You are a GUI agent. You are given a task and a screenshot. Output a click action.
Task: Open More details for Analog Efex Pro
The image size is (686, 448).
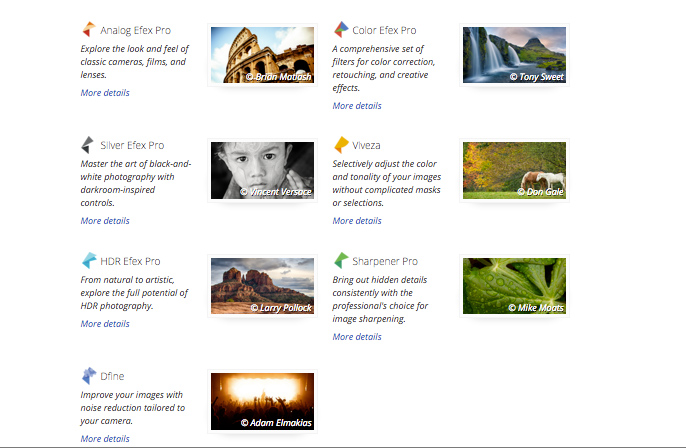[105, 93]
